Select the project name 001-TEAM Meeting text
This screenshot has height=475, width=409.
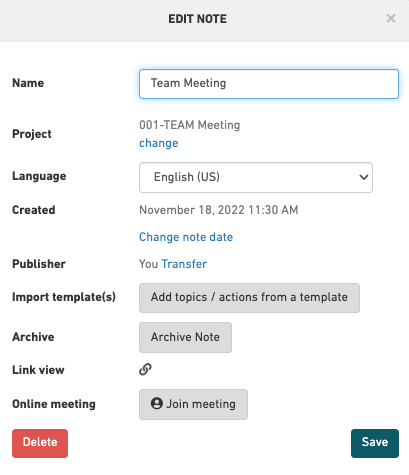pos(189,125)
